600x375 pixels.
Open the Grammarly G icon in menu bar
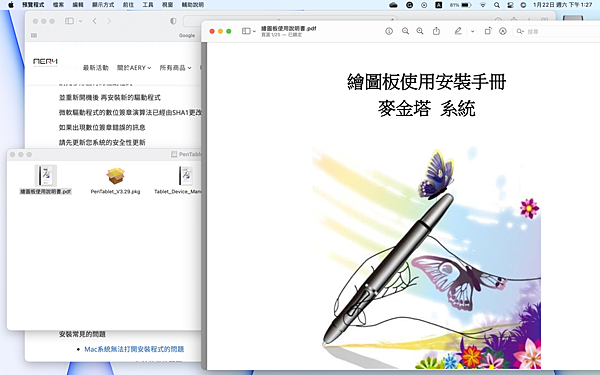(409, 5)
